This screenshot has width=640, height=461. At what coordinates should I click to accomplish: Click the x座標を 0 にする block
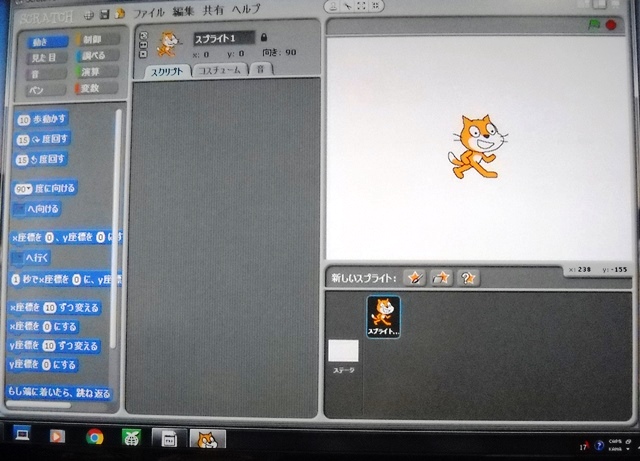(x=43, y=326)
